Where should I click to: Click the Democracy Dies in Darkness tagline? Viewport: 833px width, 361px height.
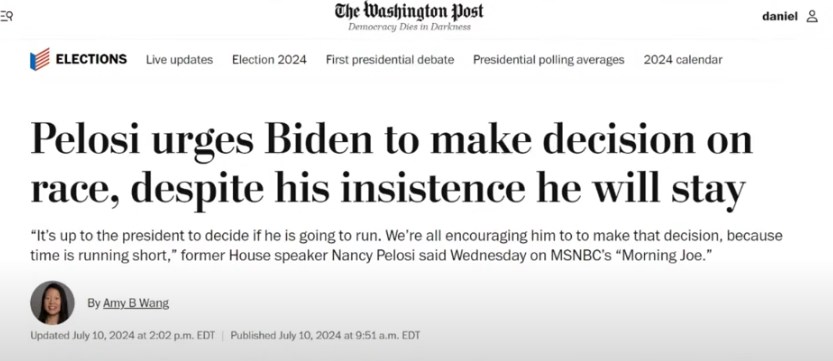click(x=409, y=27)
